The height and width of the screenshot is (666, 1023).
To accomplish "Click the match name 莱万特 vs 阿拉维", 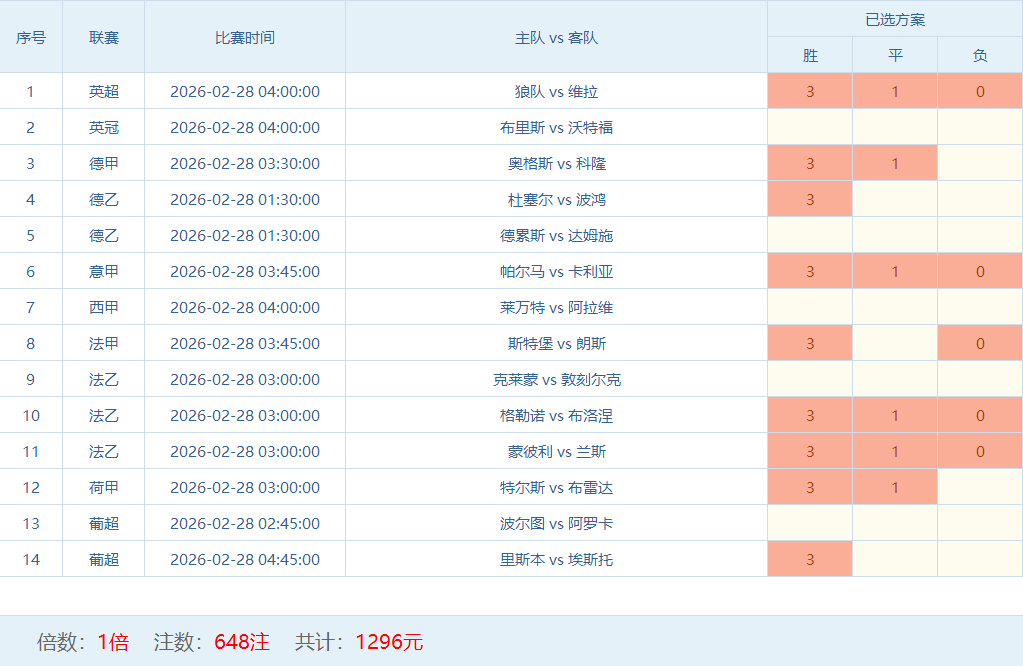I will point(556,307).
